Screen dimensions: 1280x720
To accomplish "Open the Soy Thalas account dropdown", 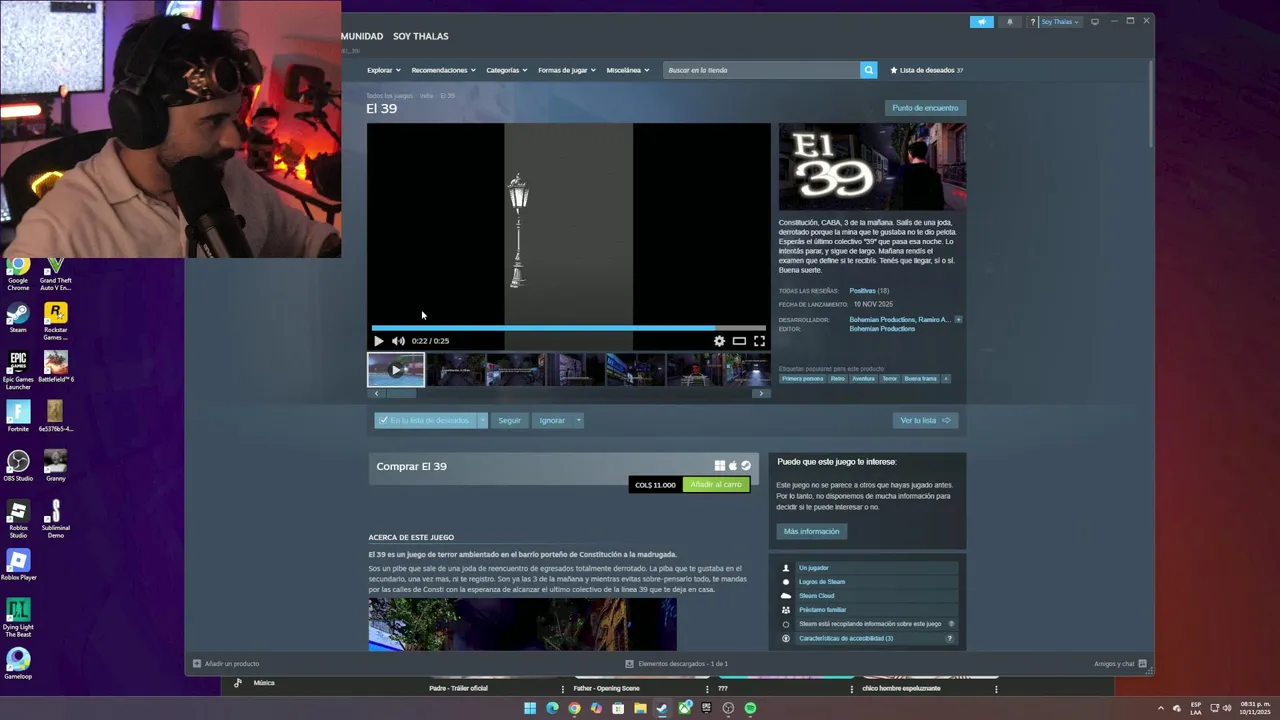I will pos(1060,22).
